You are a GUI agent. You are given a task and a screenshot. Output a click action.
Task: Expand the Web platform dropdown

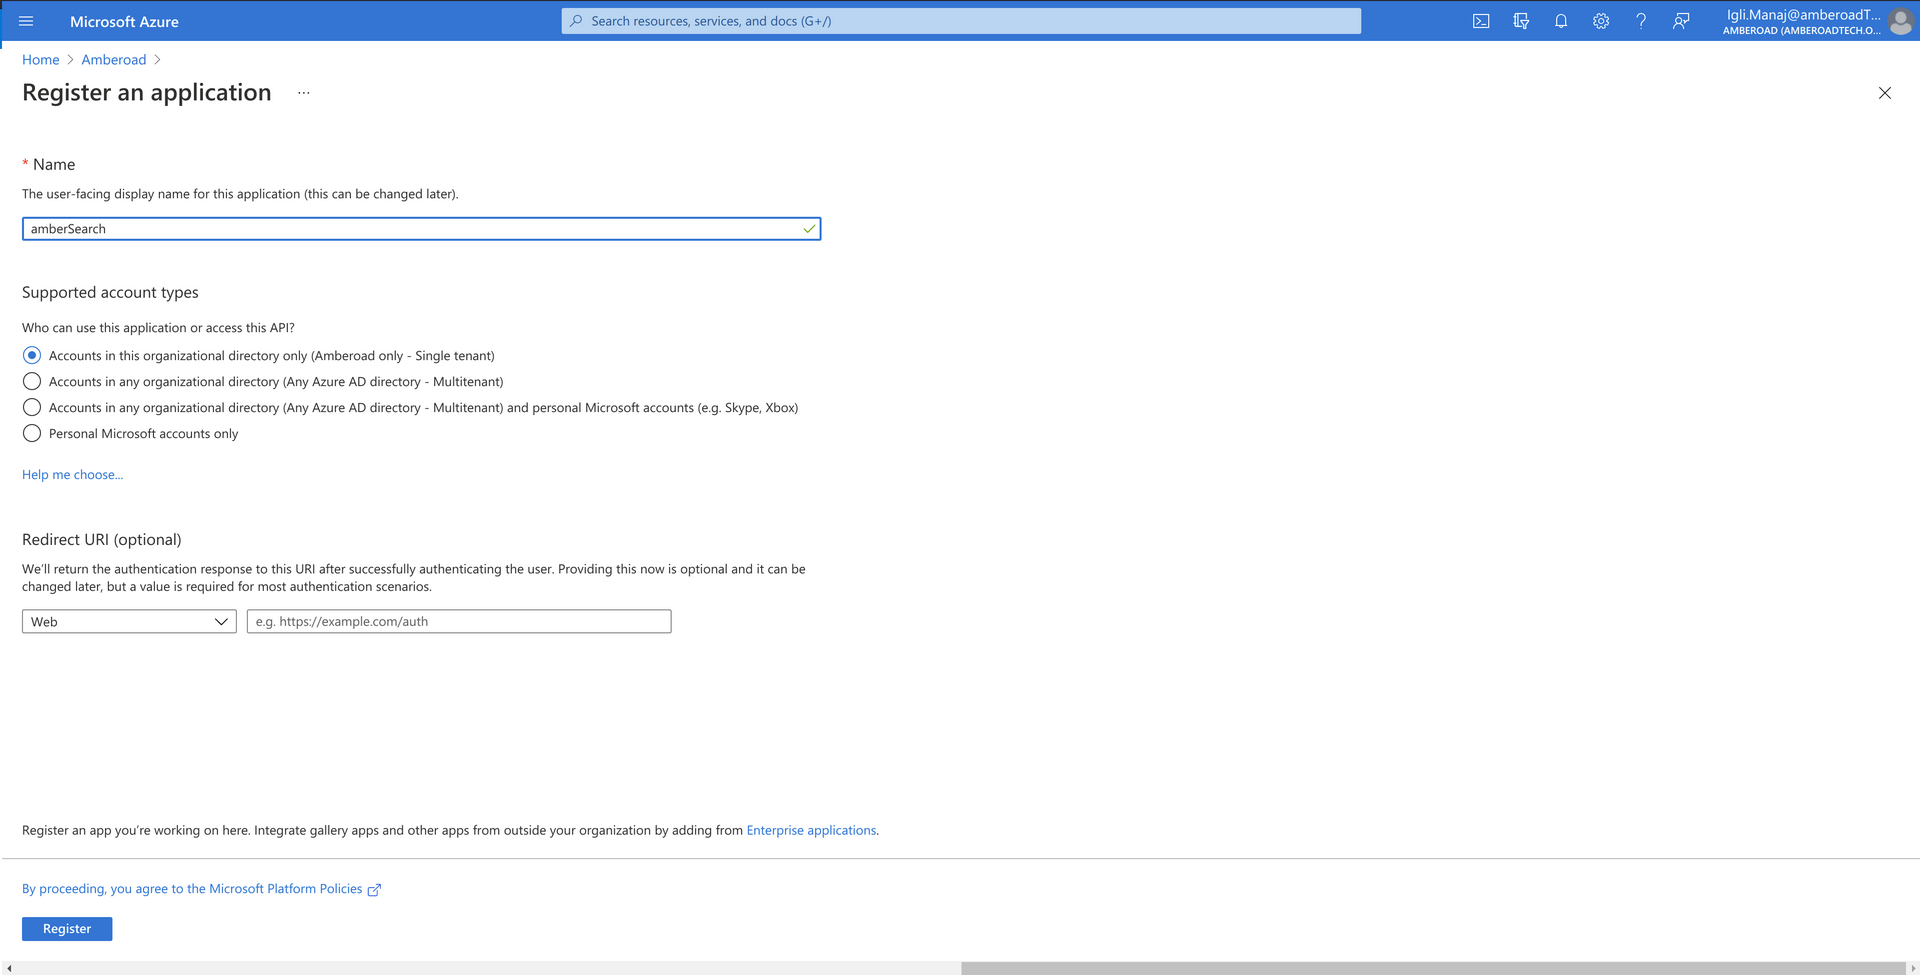[x=129, y=621]
